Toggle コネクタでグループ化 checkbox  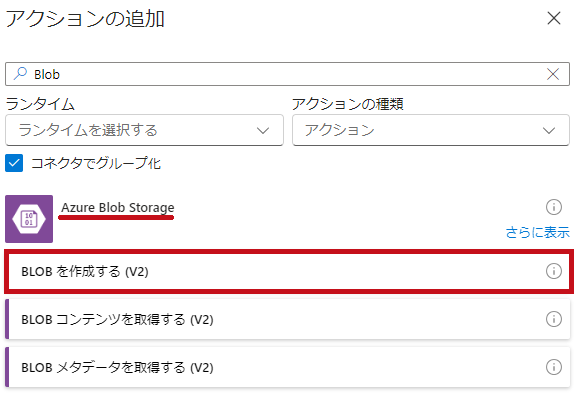point(14,163)
